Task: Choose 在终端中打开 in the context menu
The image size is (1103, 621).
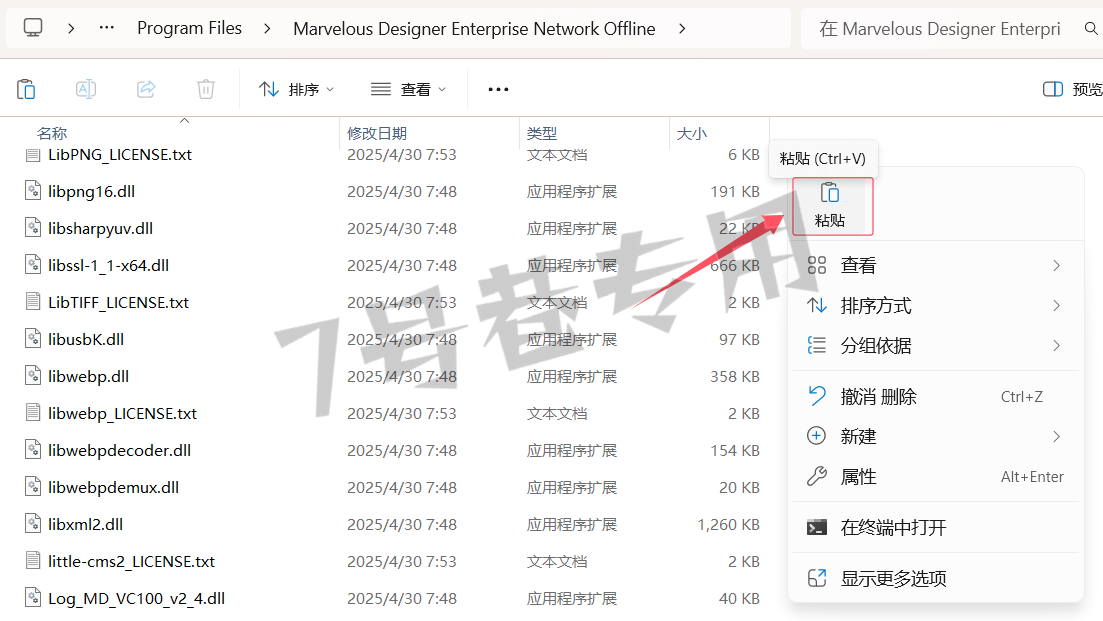Action: click(936, 527)
